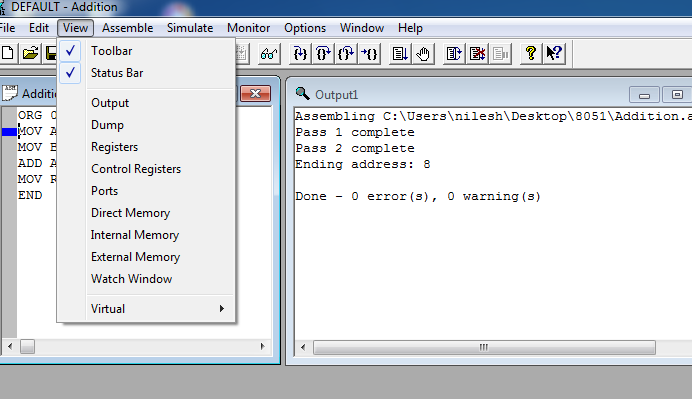Click Addition window scroll-left arrow
696x403 pixels.
10,346
